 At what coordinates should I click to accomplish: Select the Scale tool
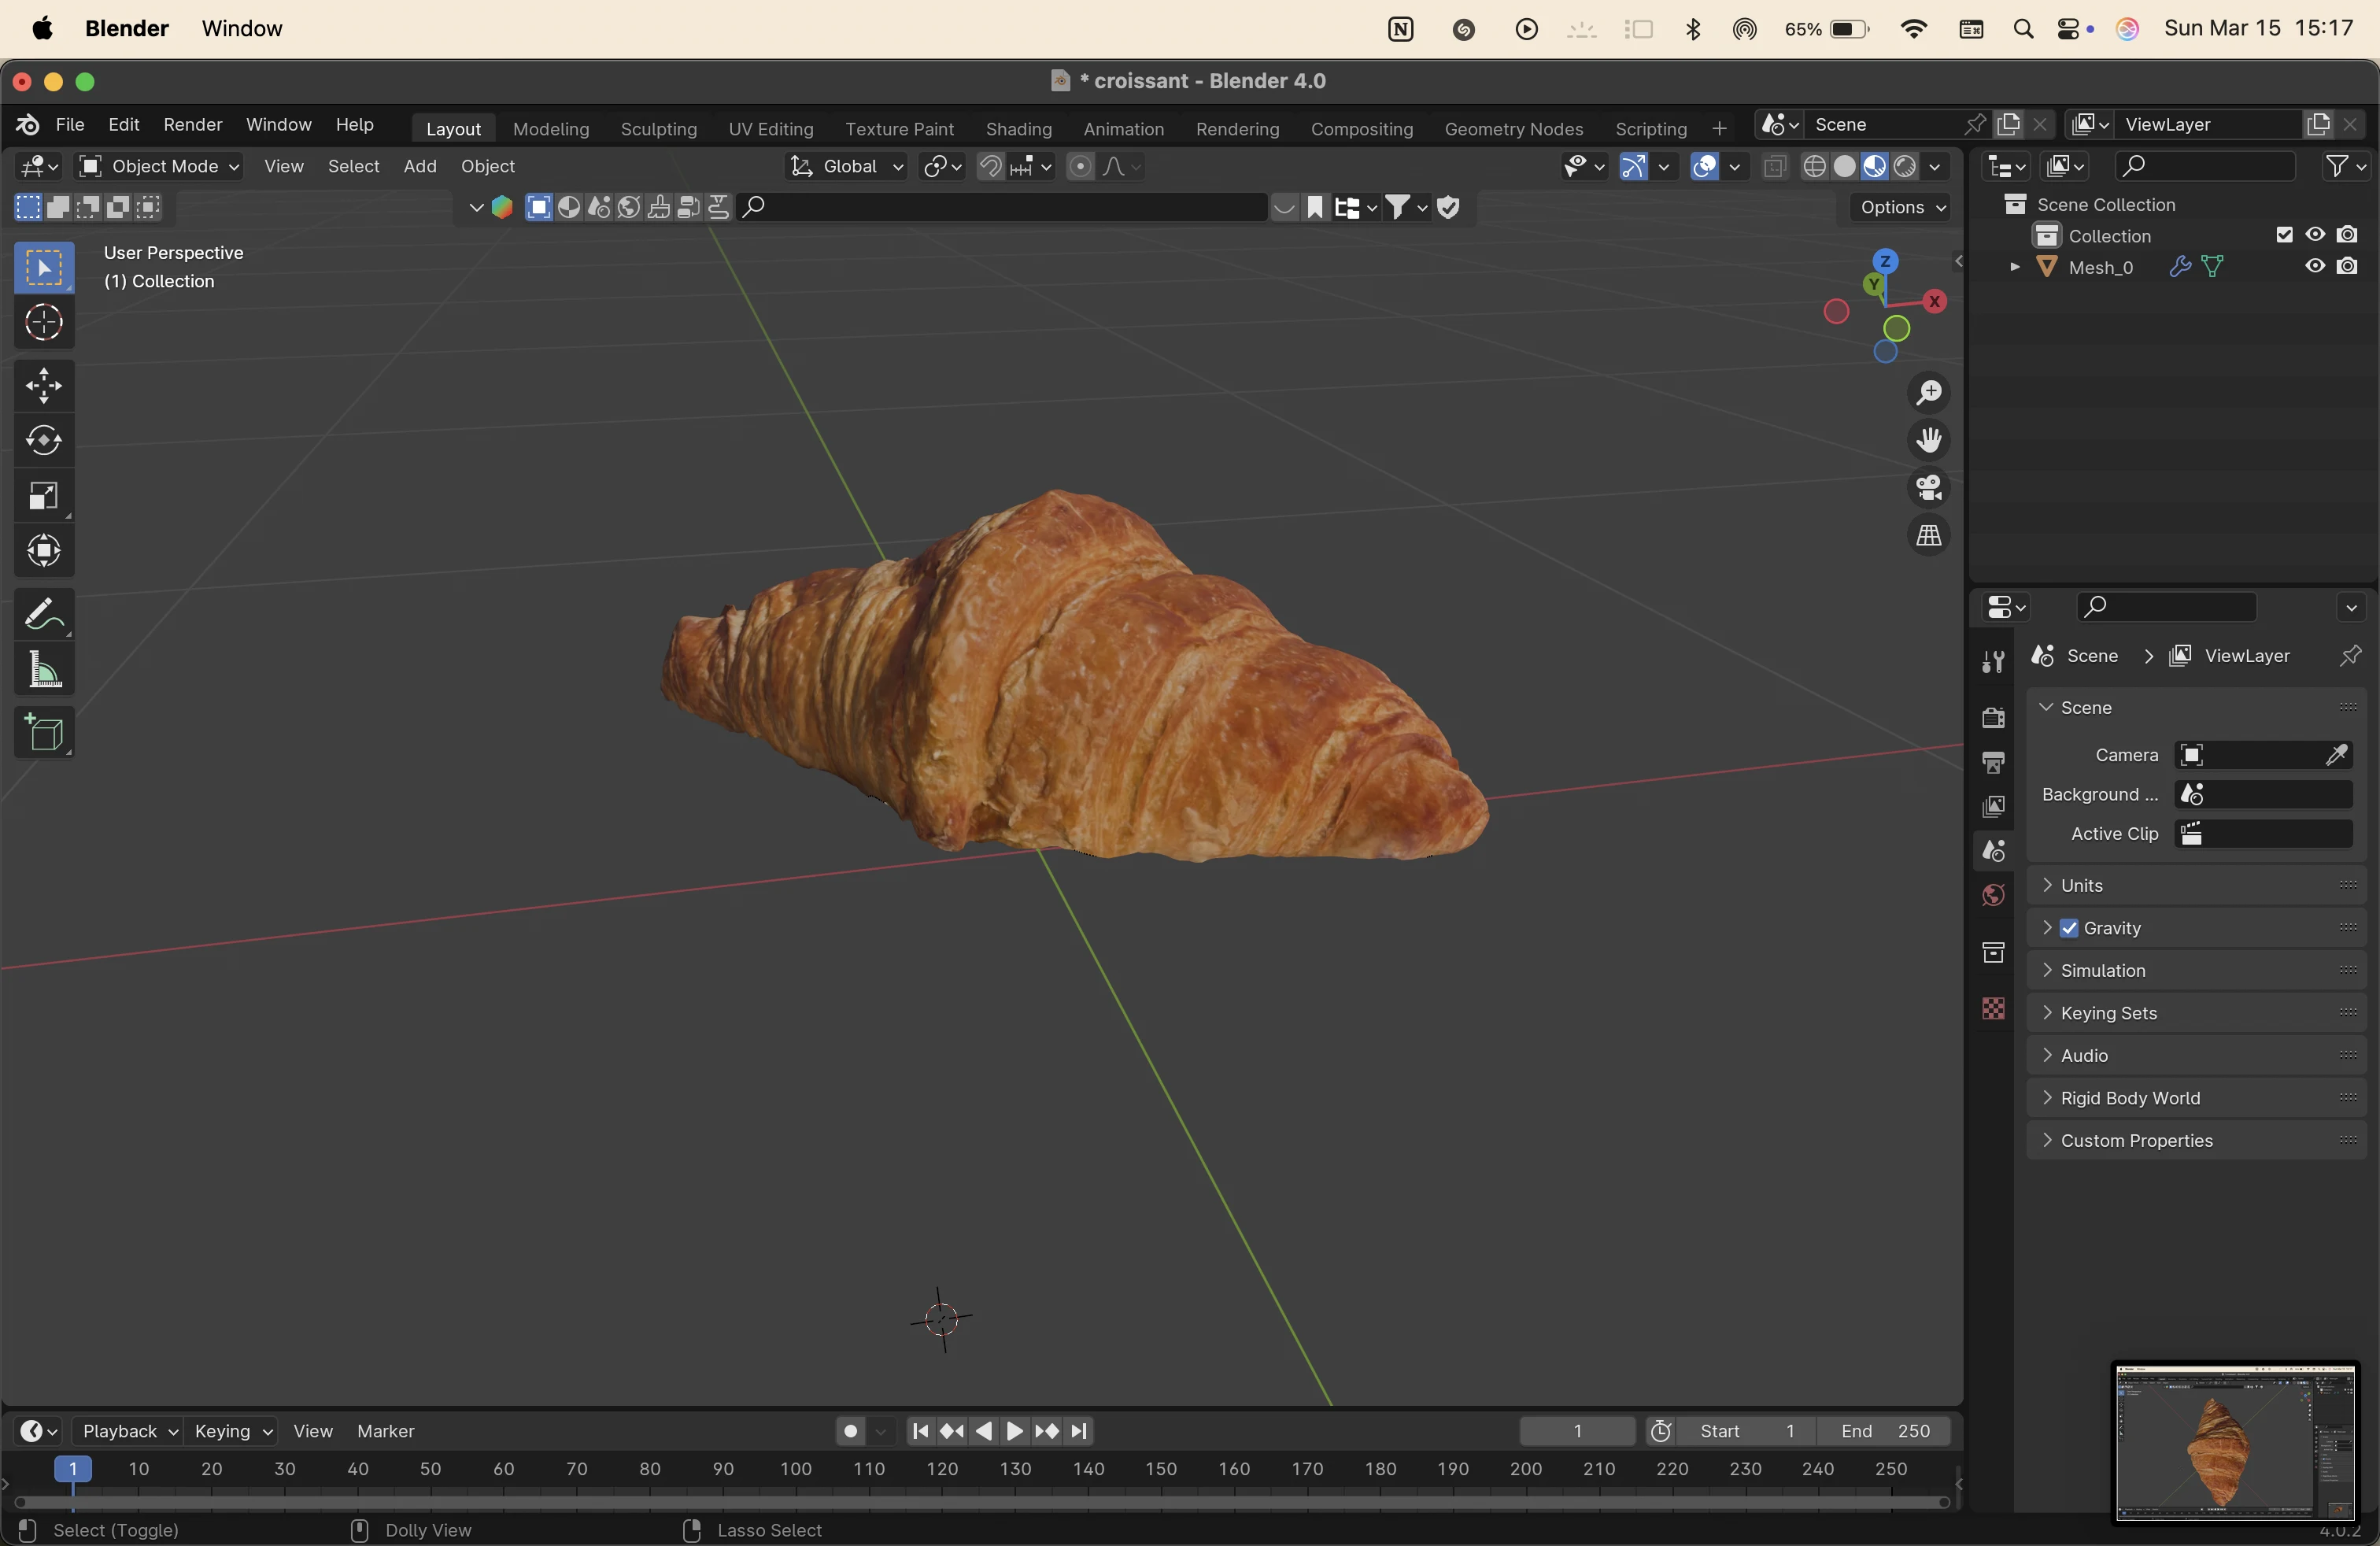[x=44, y=496]
